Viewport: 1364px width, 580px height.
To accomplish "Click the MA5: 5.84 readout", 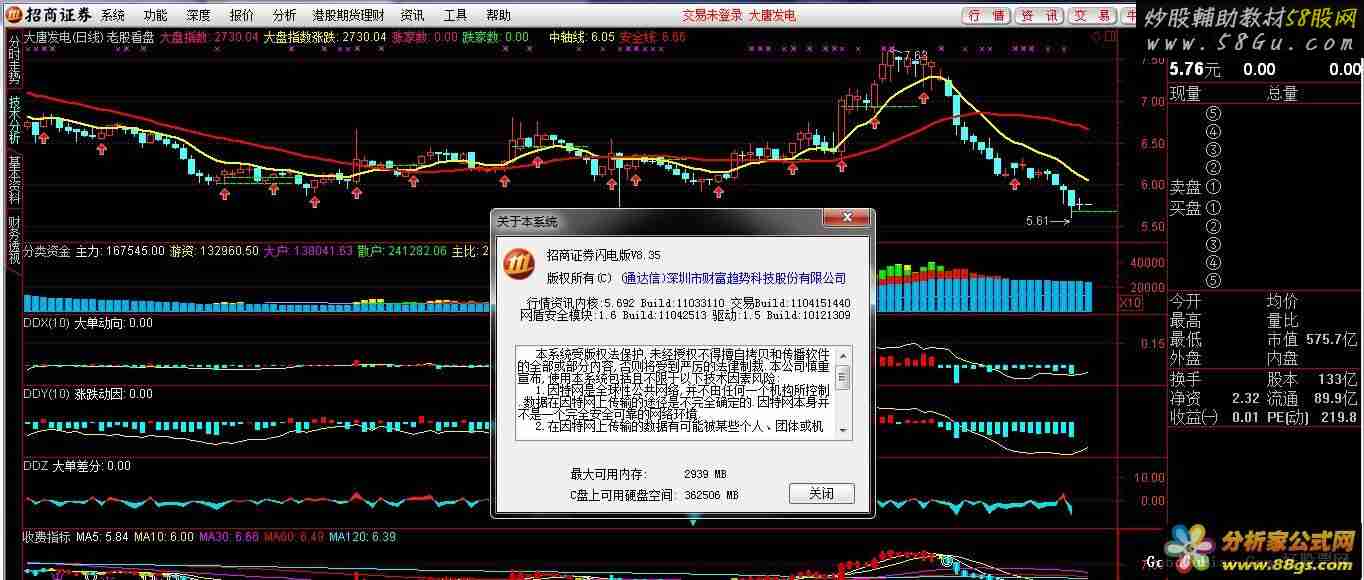I will click(102, 537).
